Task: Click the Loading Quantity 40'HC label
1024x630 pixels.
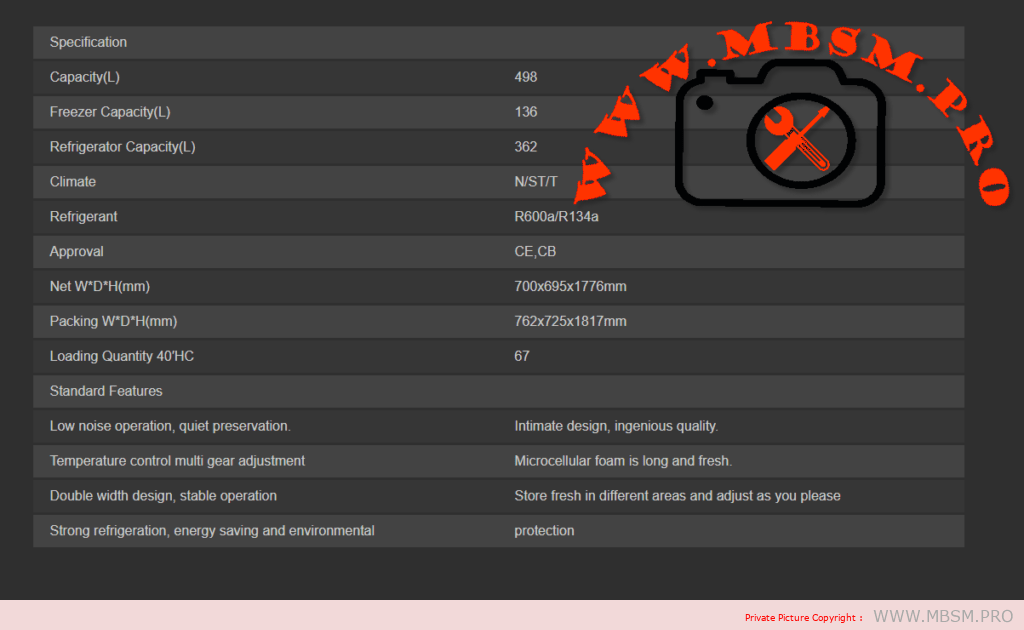Action: (x=121, y=356)
